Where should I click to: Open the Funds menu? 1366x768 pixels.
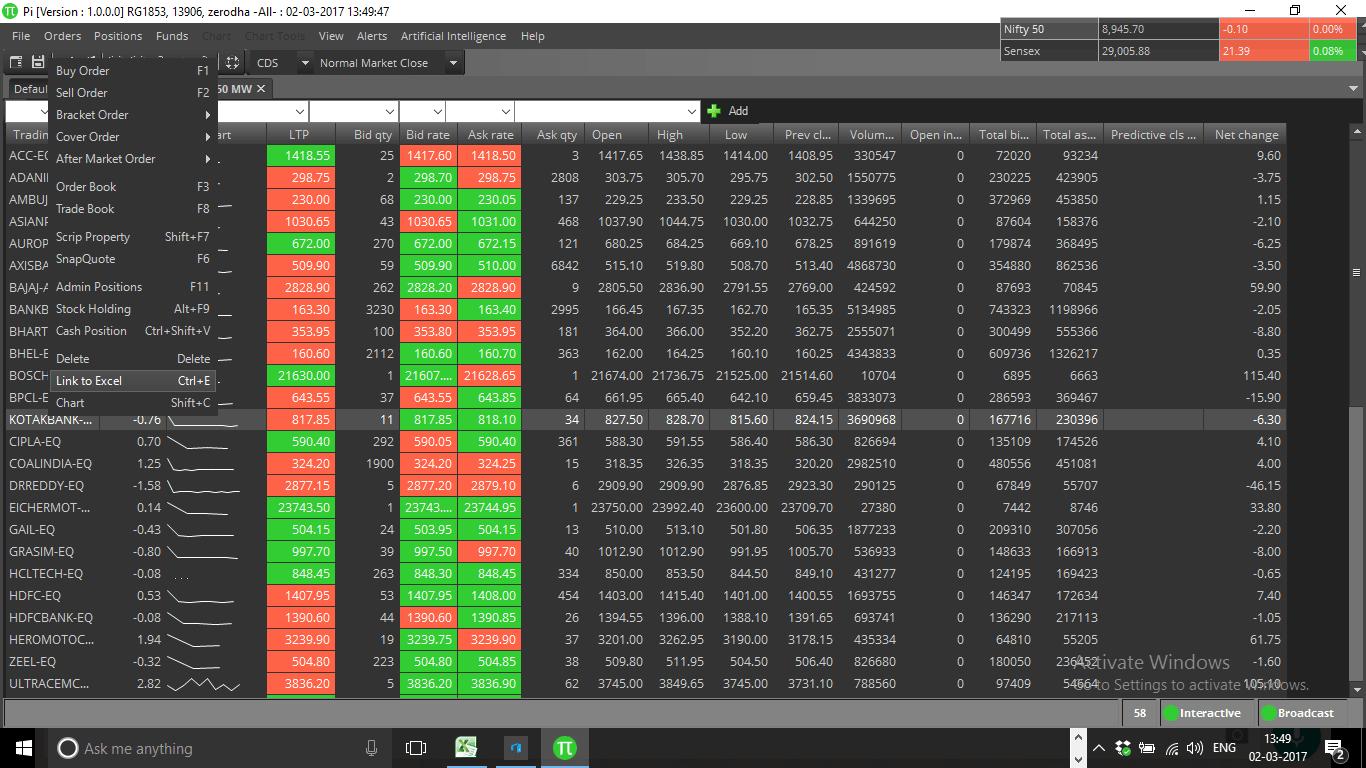click(x=172, y=36)
